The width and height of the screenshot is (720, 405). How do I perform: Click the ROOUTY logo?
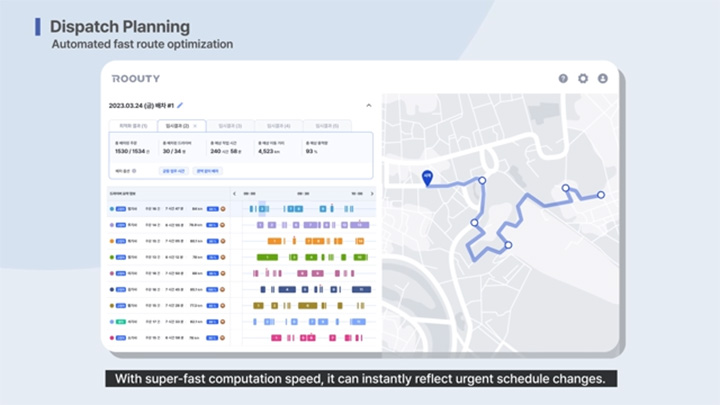(134, 78)
